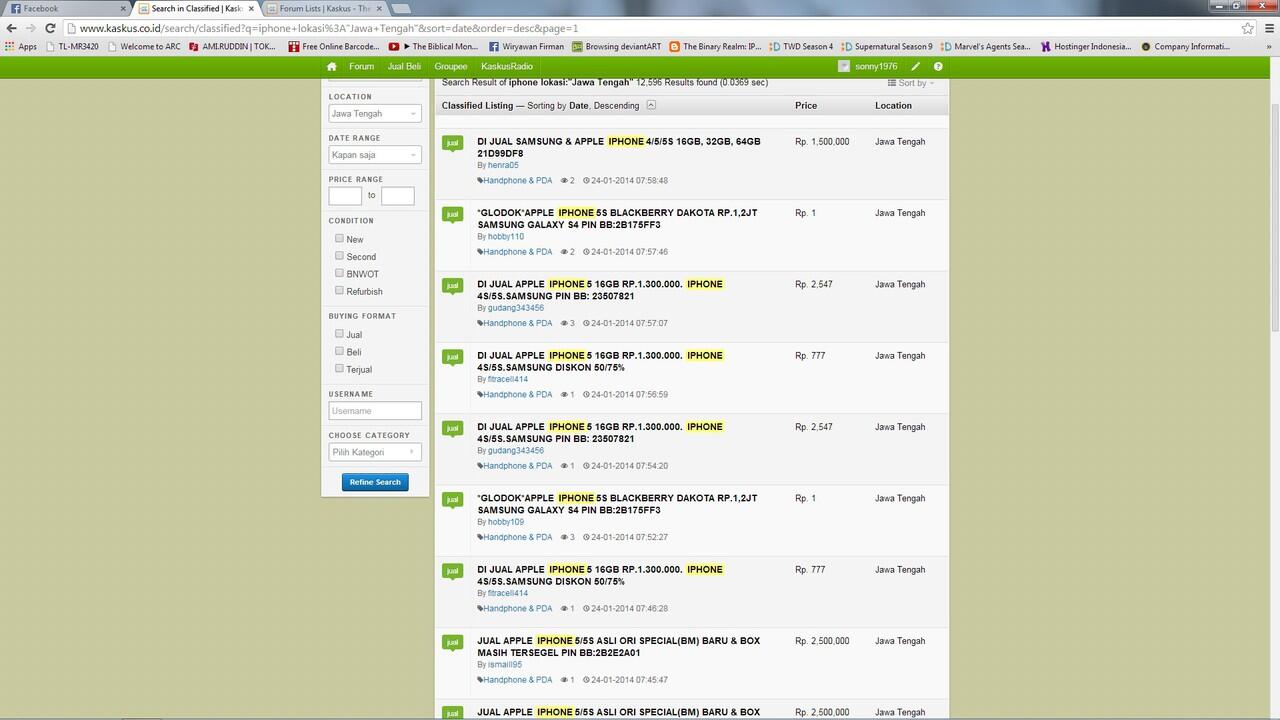Open Hostinger Indonesia bookmark
This screenshot has width=1280, height=720.
[1086, 46]
